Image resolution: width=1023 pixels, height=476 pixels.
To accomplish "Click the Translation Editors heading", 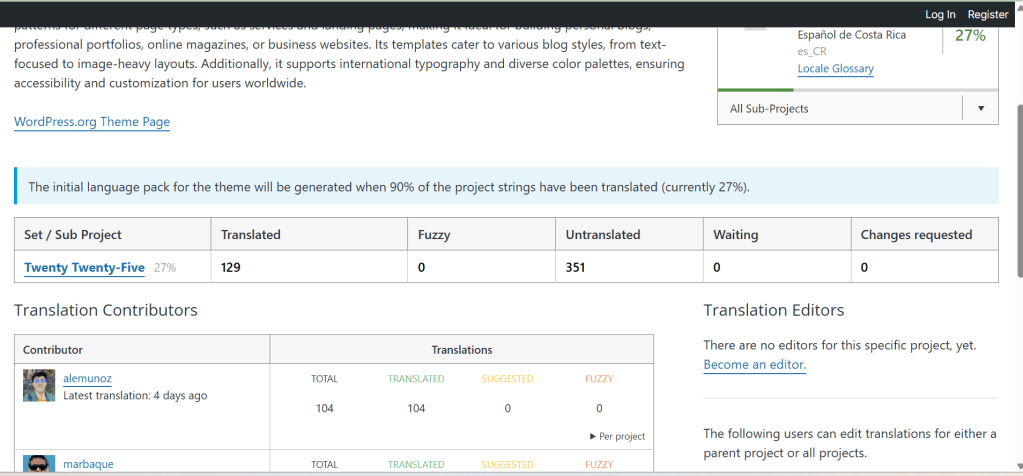I will click(774, 310).
